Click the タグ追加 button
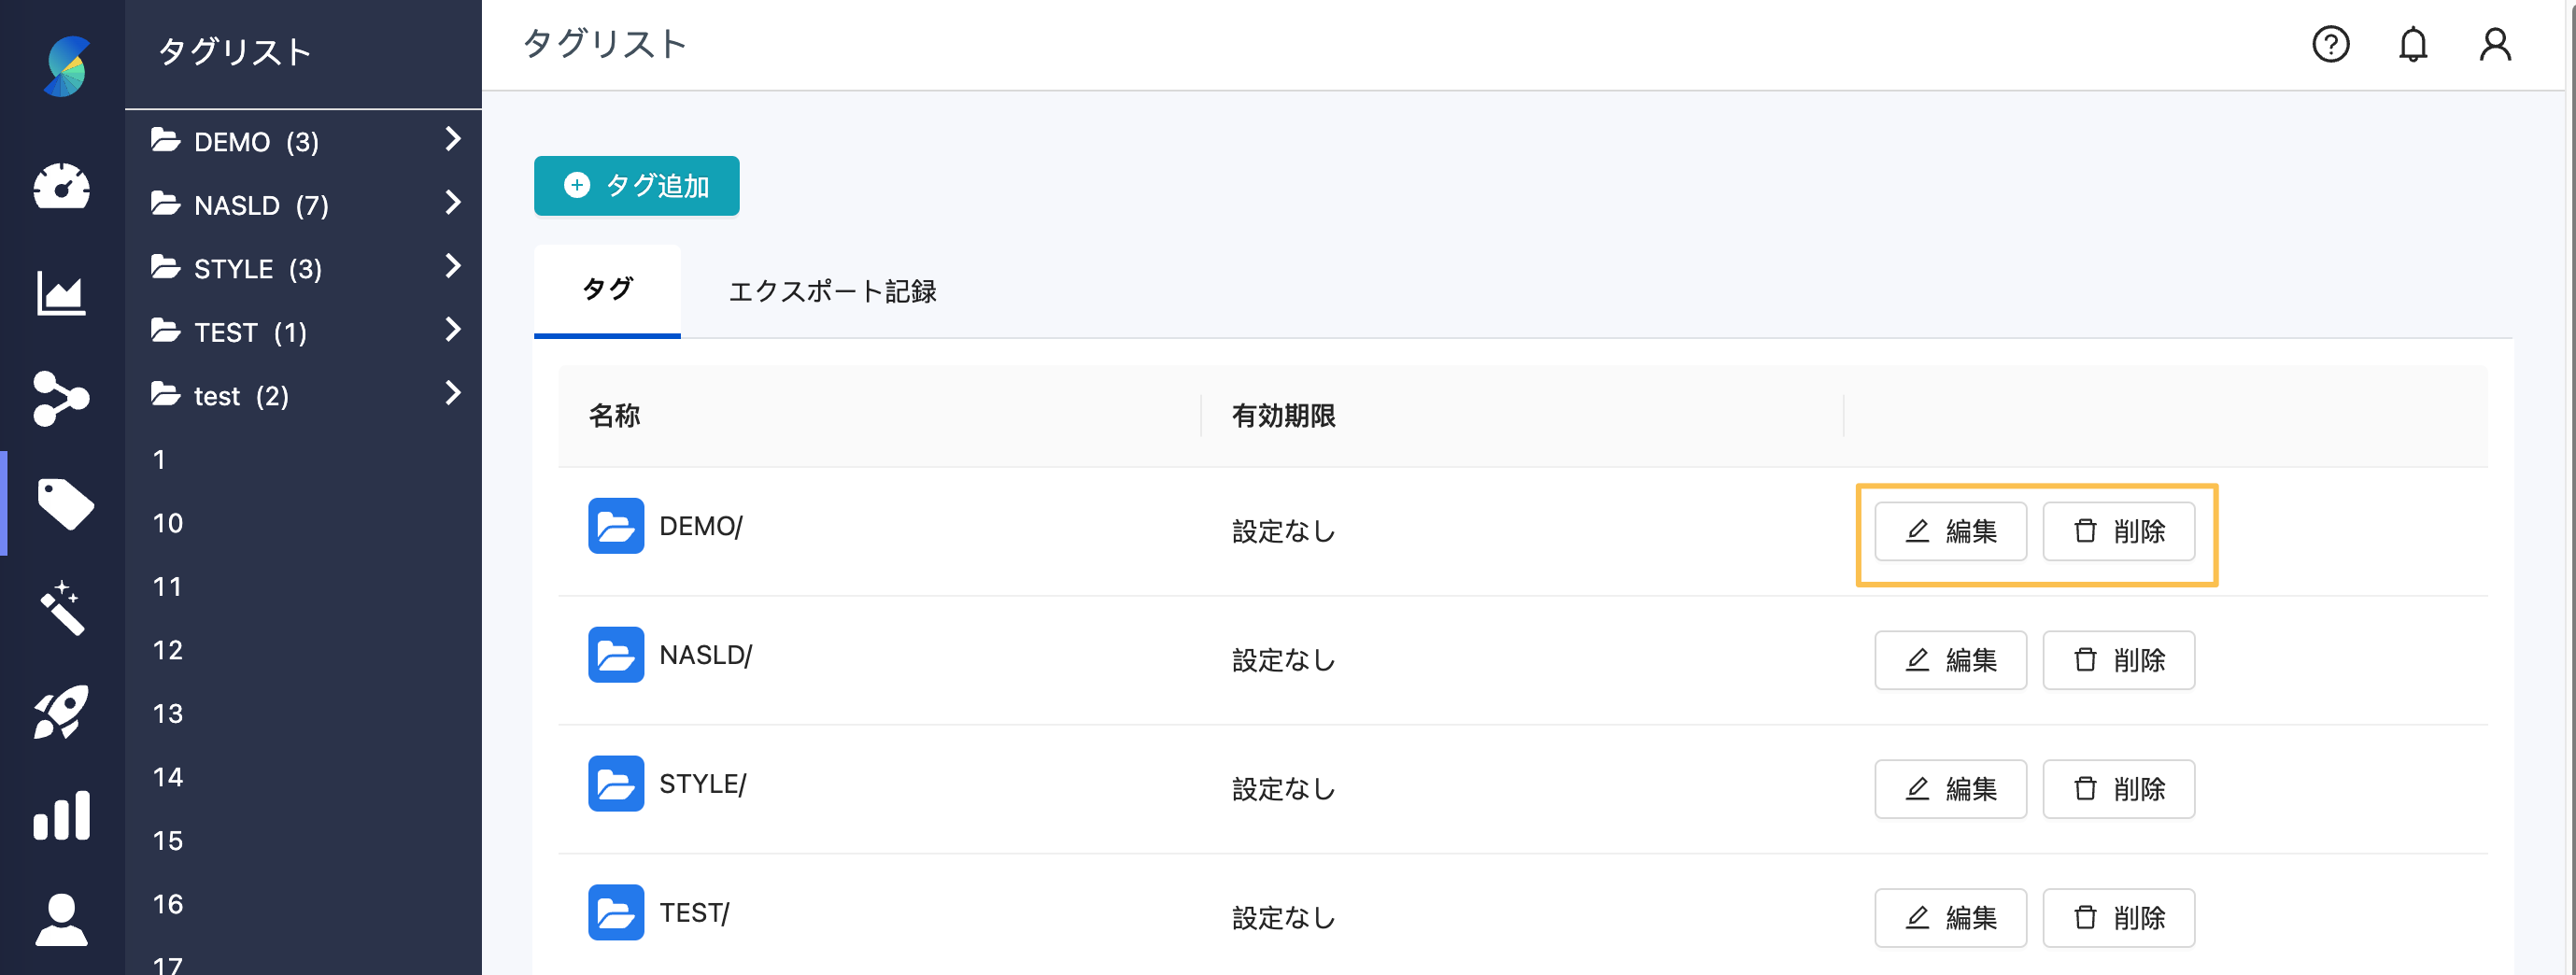The image size is (2576, 975). [637, 186]
